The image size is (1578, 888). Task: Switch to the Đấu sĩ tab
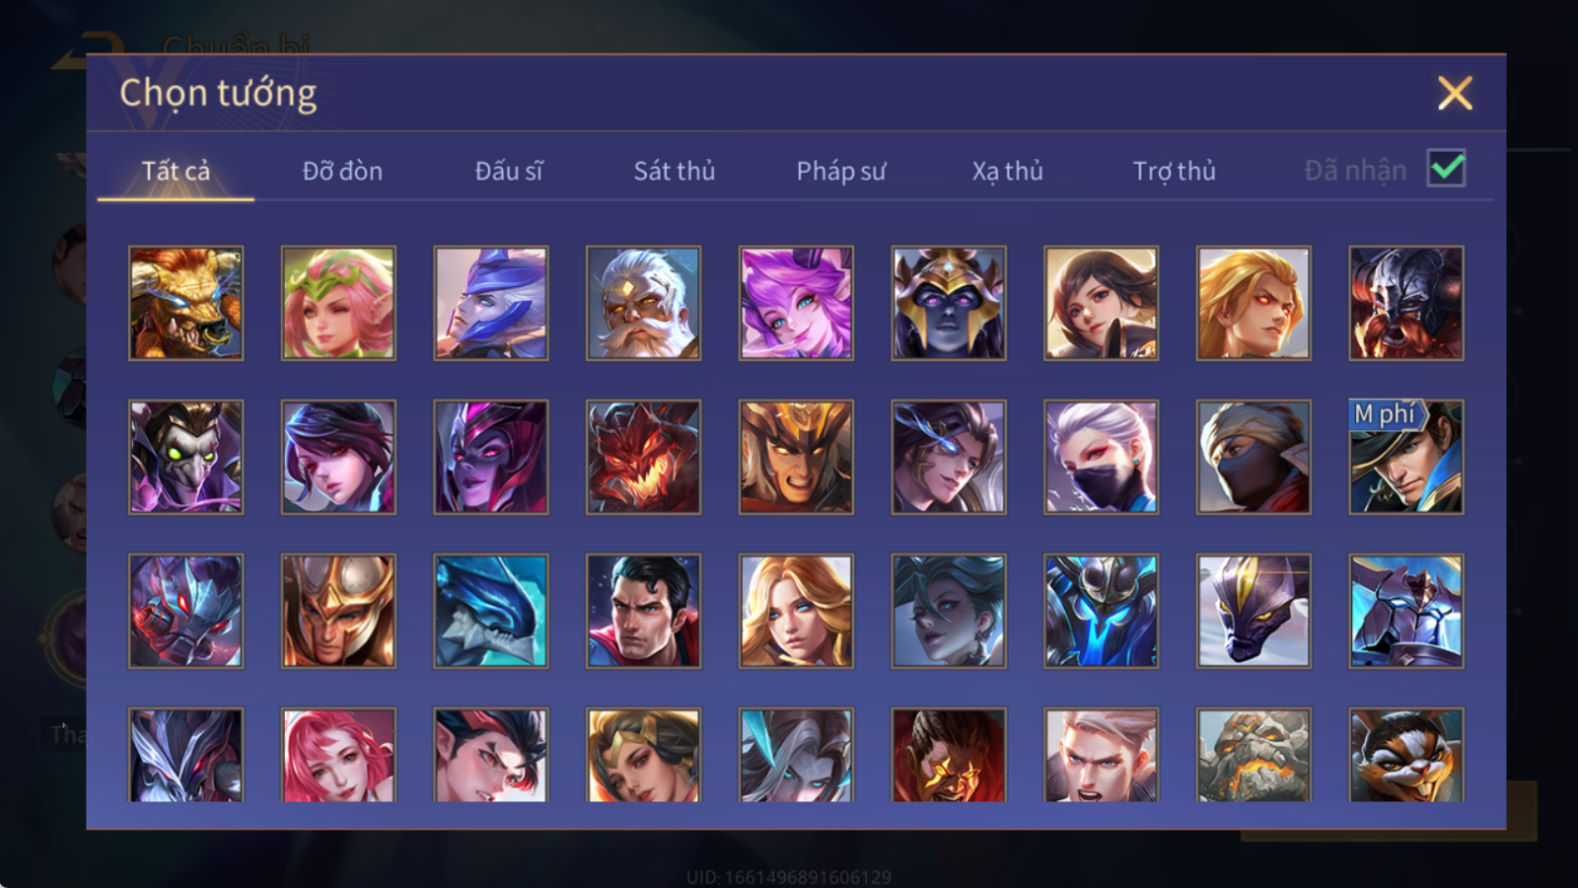(x=508, y=171)
